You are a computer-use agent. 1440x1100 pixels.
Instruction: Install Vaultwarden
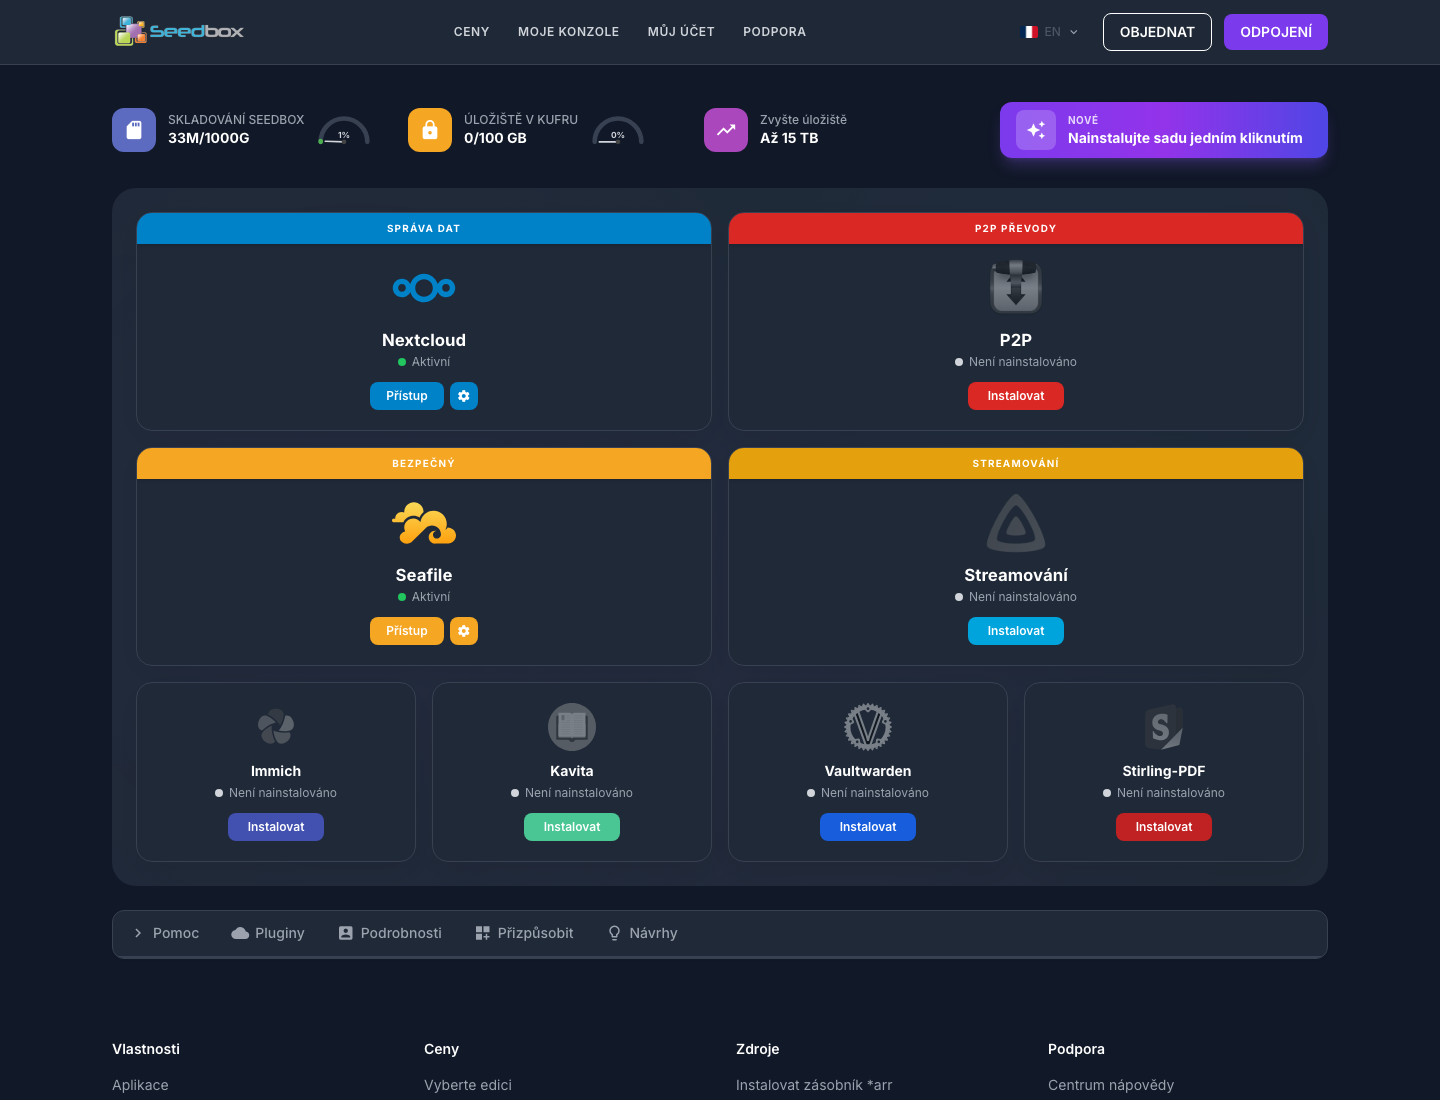pos(868,827)
